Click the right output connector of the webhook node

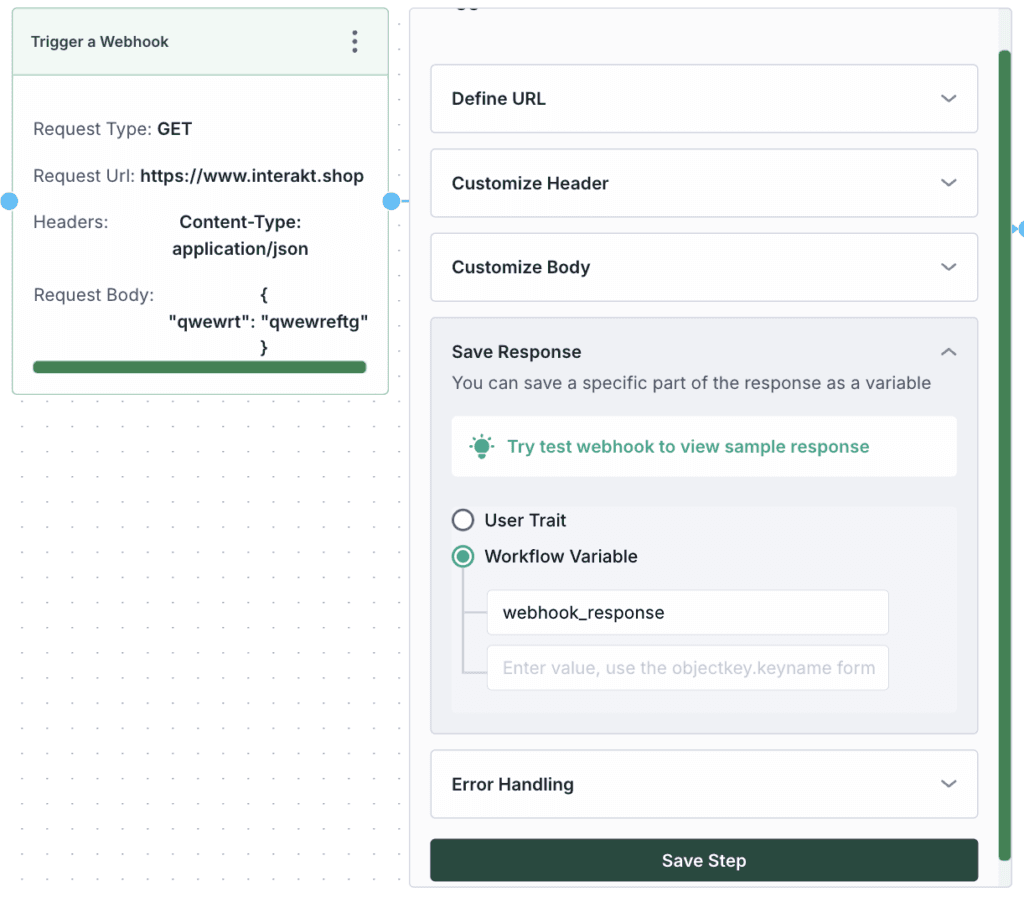pos(391,201)
